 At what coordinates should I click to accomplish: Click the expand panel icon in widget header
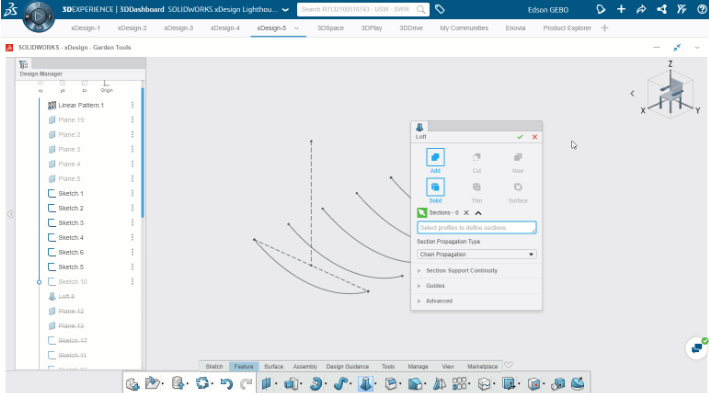tap(677, 47)
